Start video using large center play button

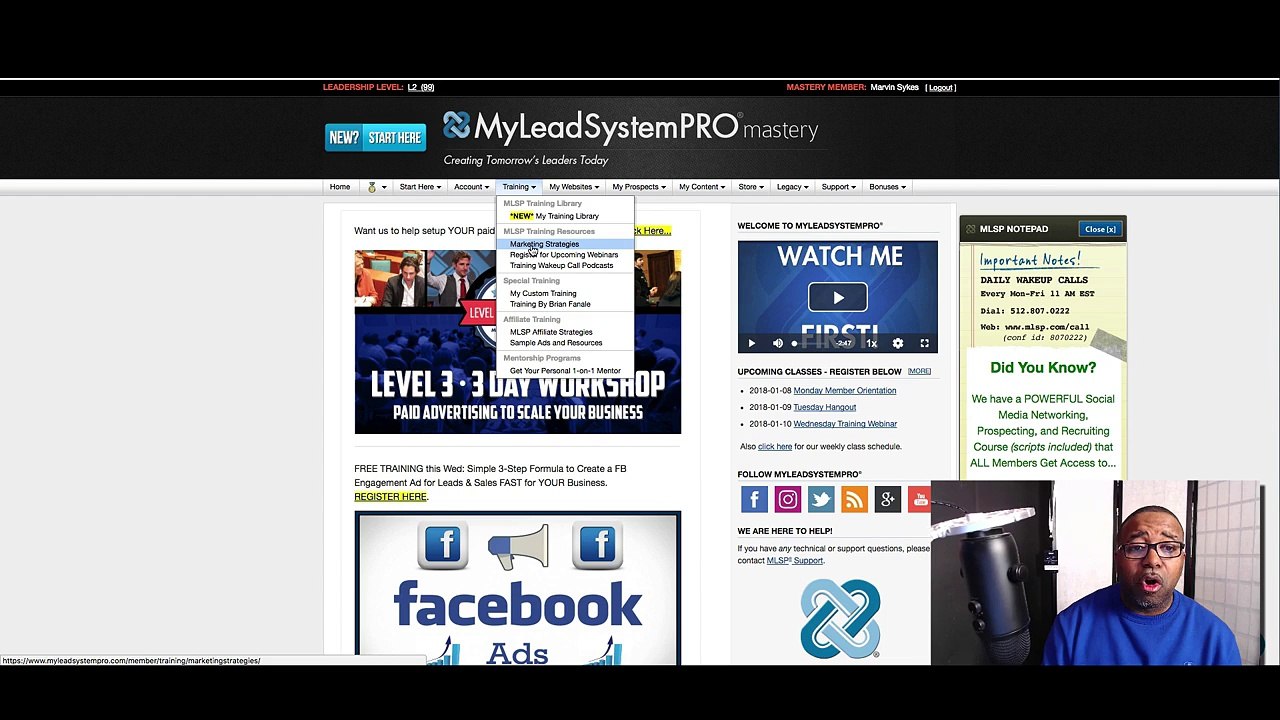coord(838,297)
